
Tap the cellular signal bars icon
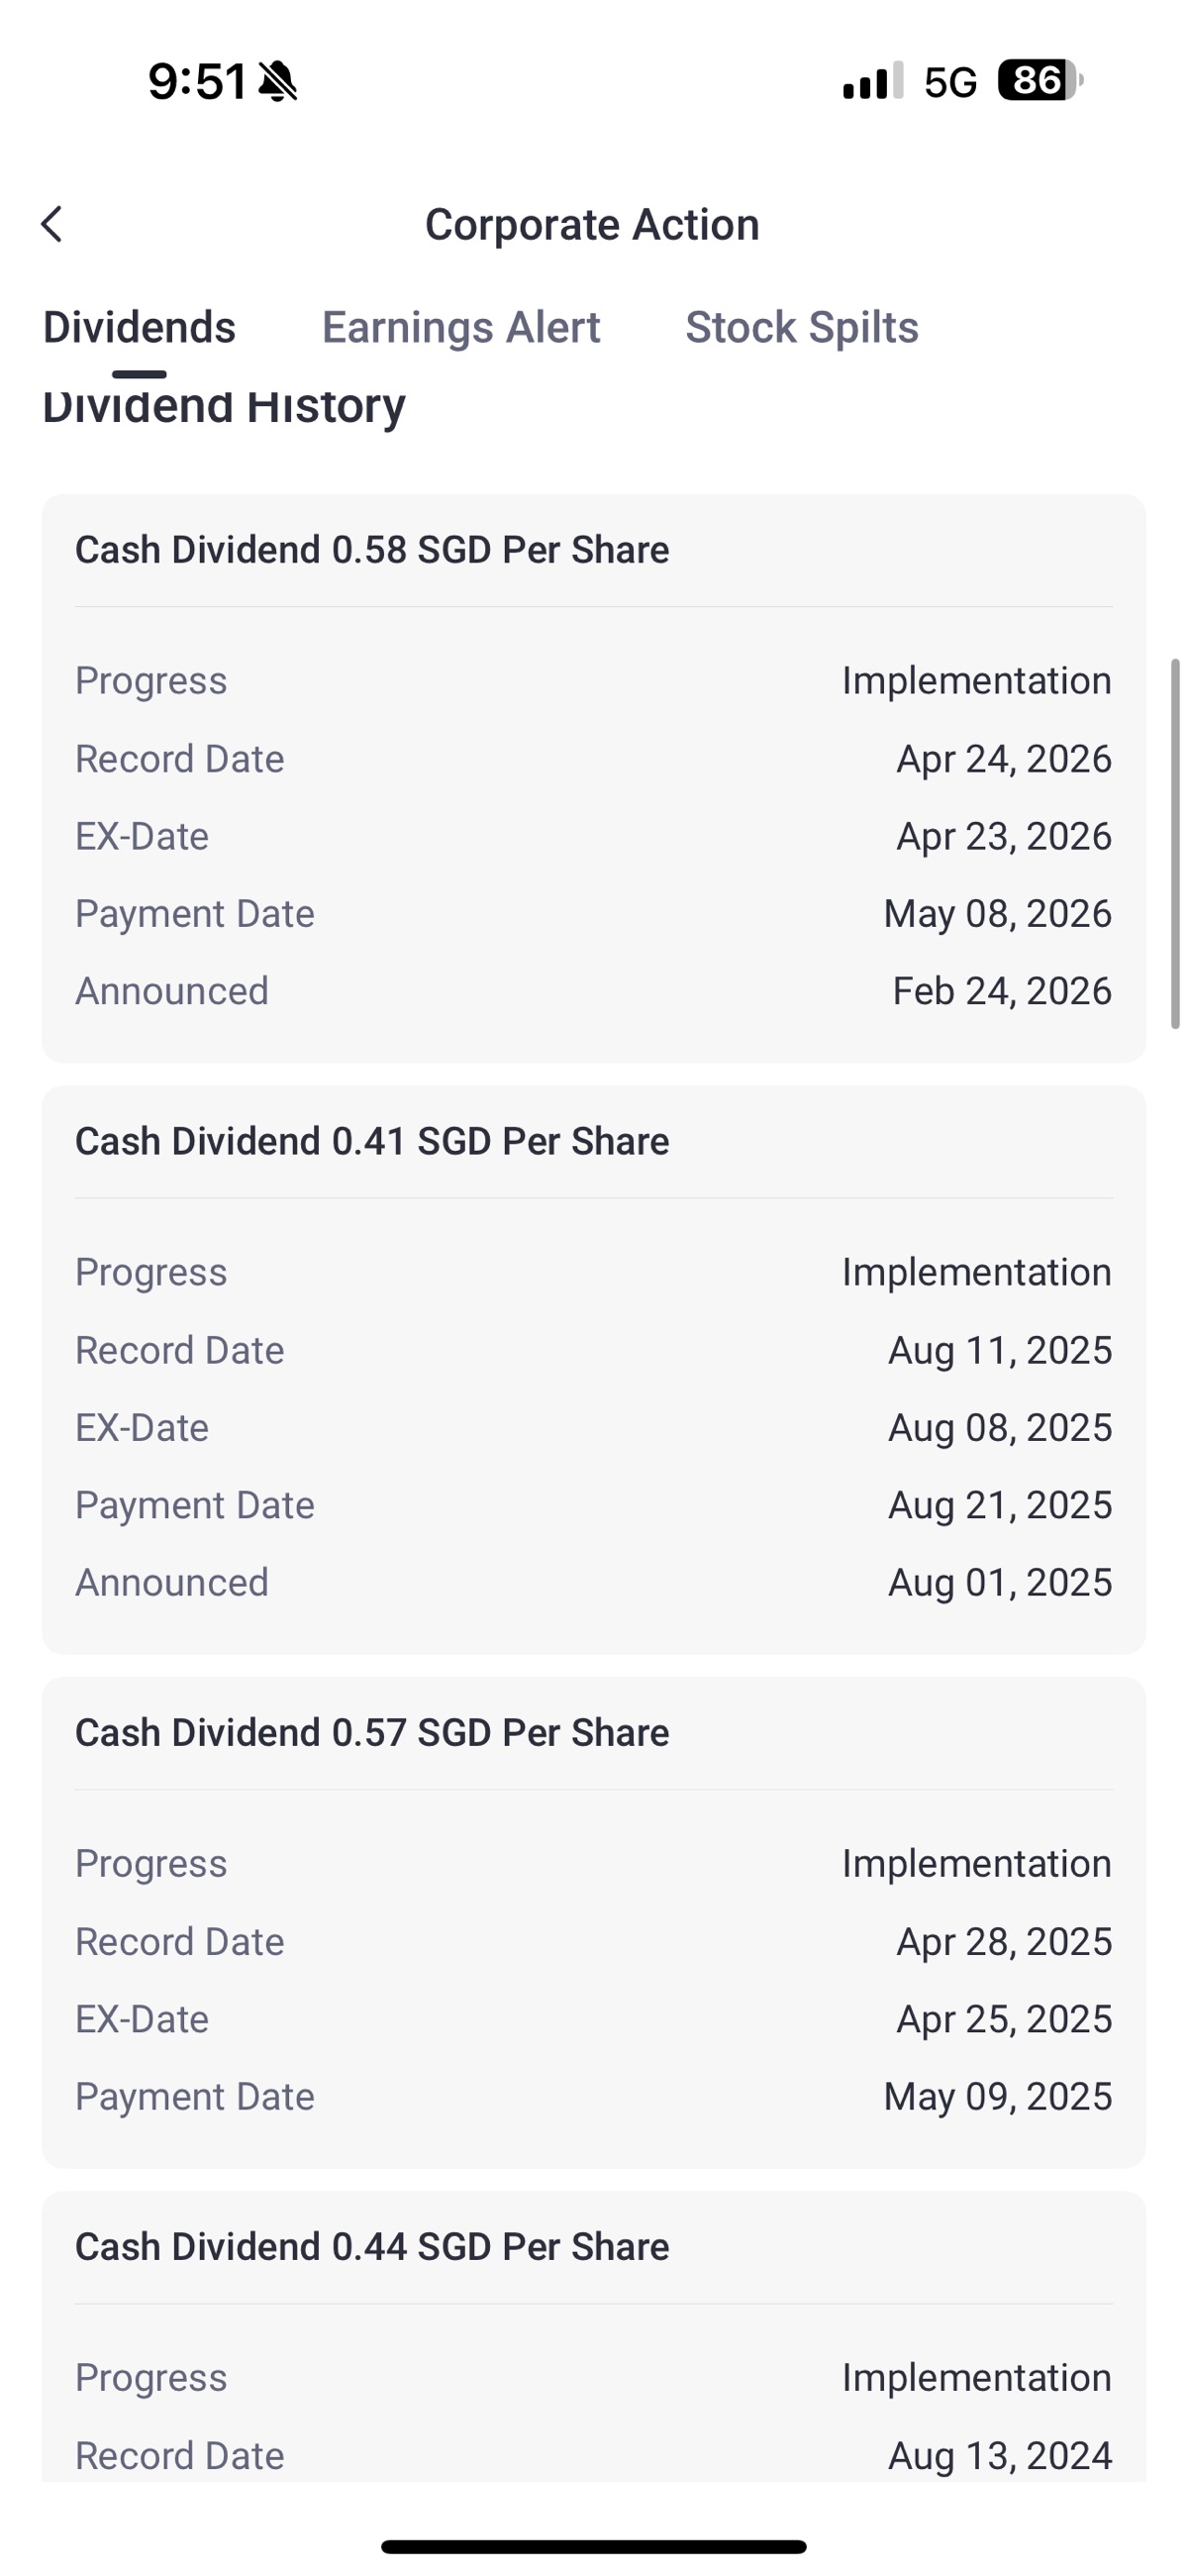click(x=873, y=80)
